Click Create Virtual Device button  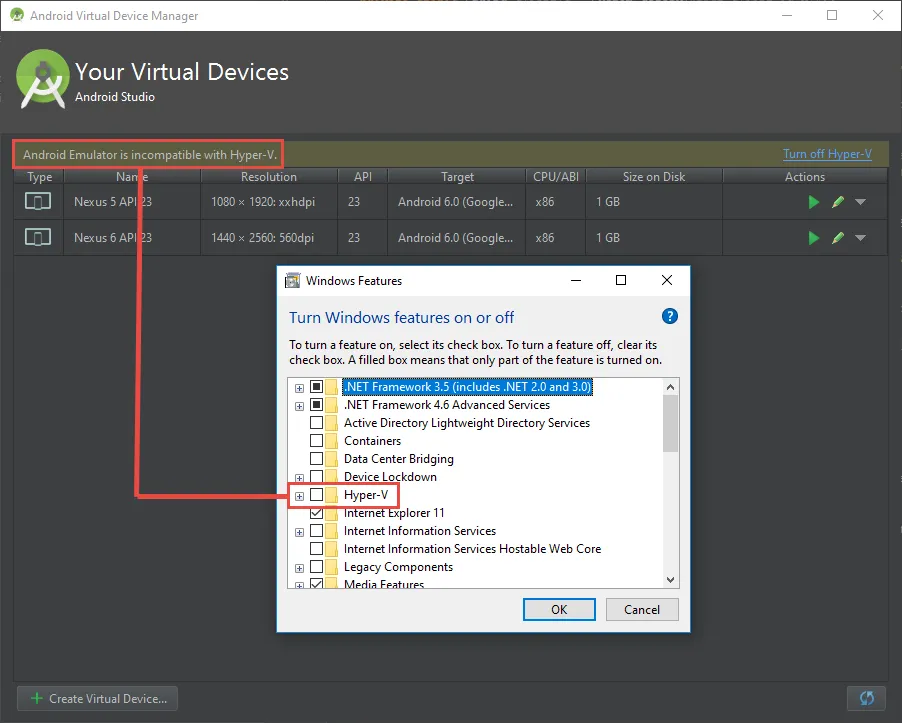(97, 698)
